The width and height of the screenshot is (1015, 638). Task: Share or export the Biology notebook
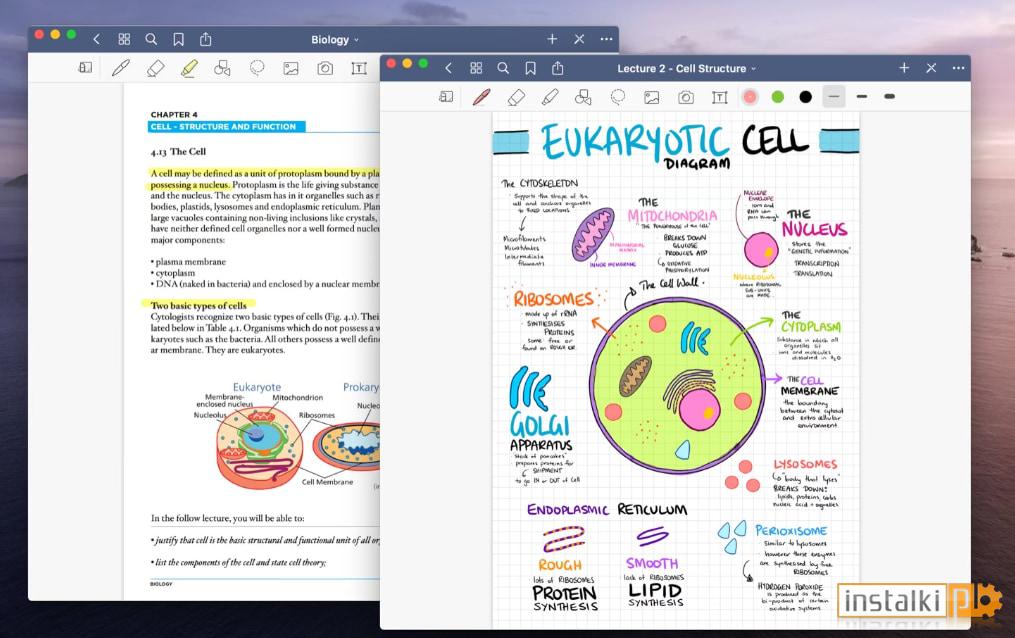click(205, 39)
